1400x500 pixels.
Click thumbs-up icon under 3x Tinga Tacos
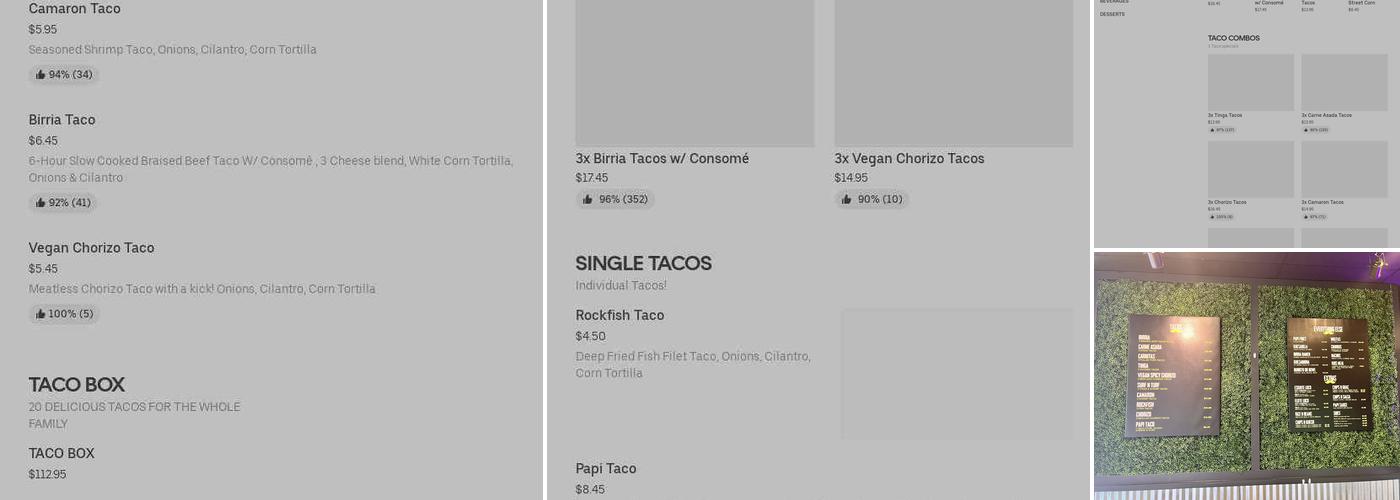pos(1211,130)
